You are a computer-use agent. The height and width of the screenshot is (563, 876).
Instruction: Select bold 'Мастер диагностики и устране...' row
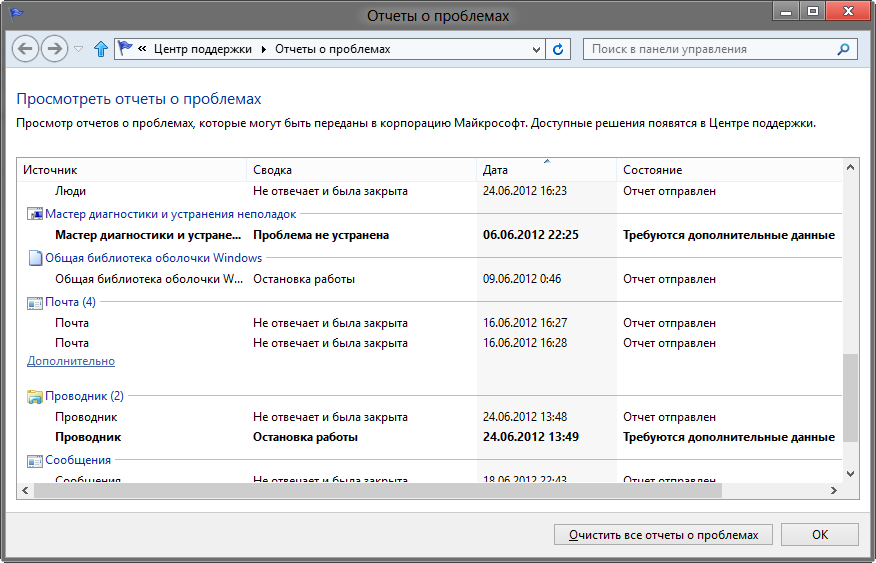tap(429, 235)
